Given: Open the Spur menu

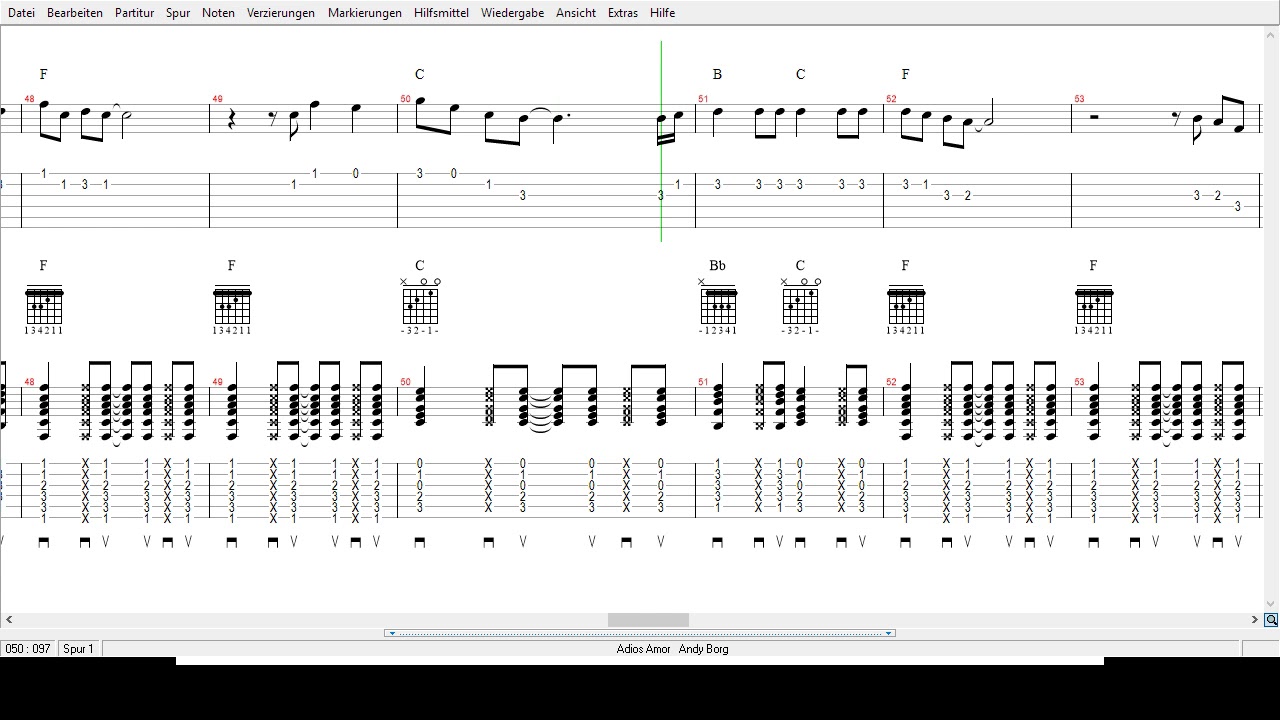Looking at the screenshot, I should point(178,13).
